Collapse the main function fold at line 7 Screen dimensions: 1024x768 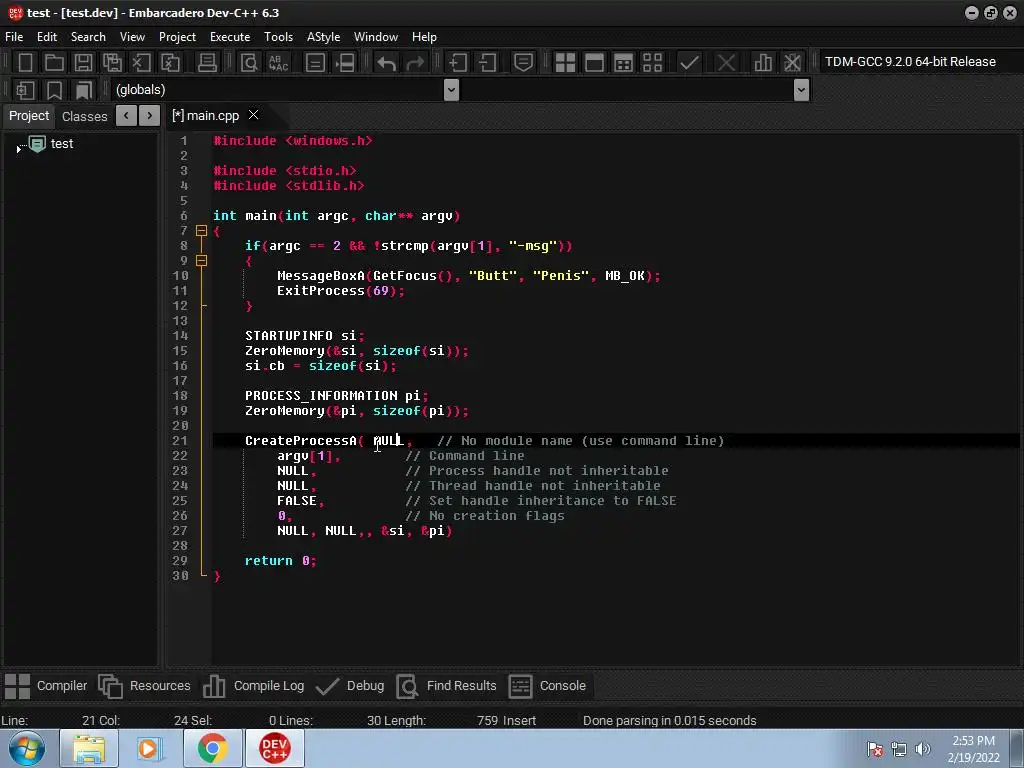(201, 231)
